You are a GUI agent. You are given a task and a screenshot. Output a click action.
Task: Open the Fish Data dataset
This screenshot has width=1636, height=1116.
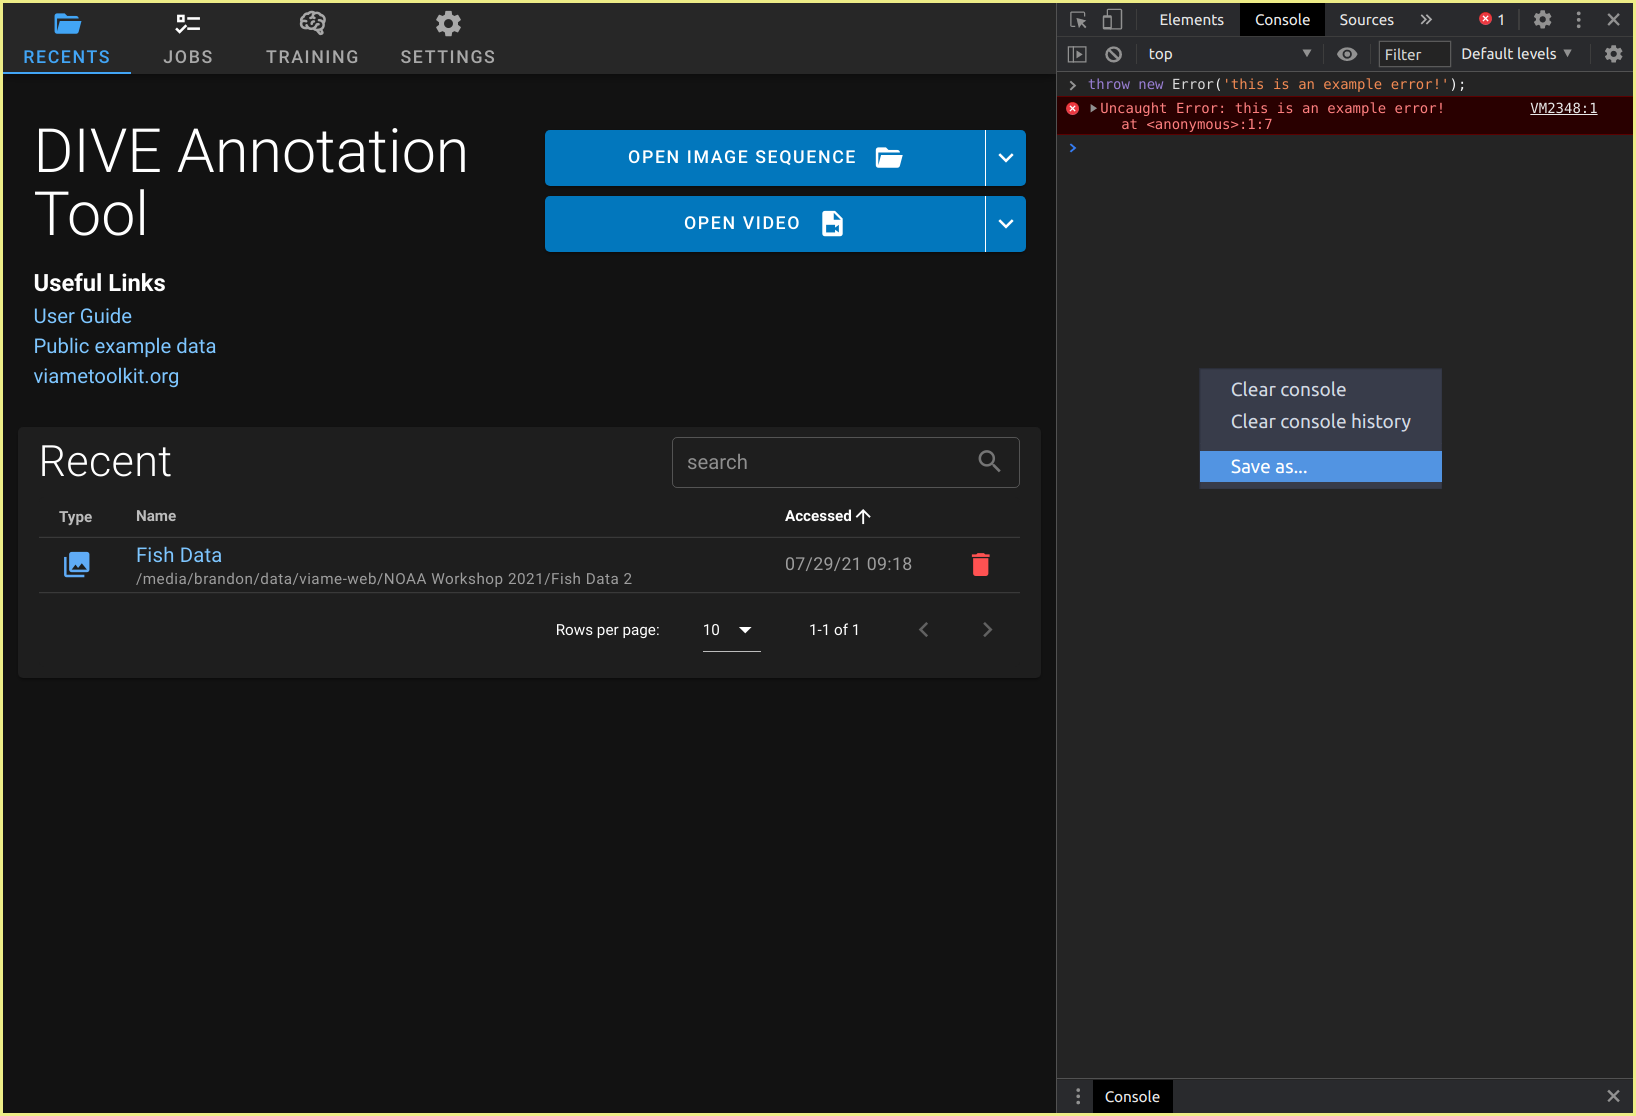coord(179,555)
